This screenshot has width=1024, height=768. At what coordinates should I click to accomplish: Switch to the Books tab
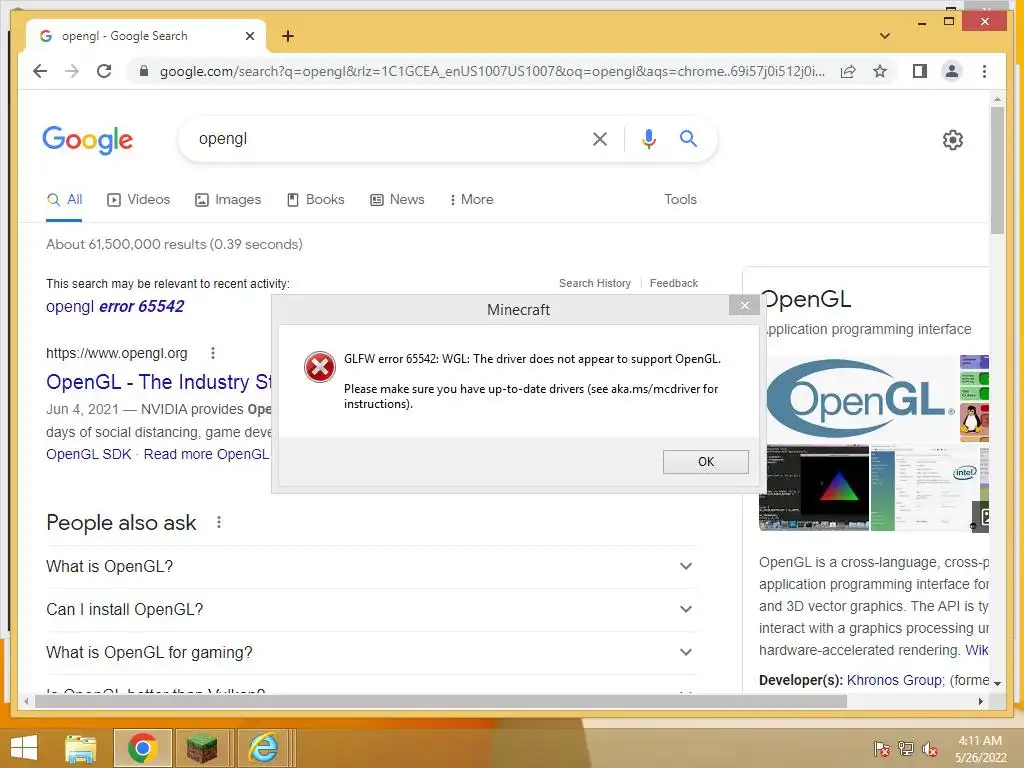(315, 200)
